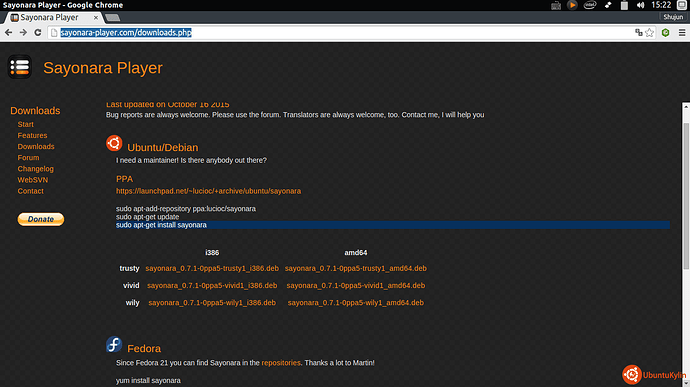The height and width of the screenshot is (387, 690).
Task: Open the volume speaker indicator
Action: point(640,5)
